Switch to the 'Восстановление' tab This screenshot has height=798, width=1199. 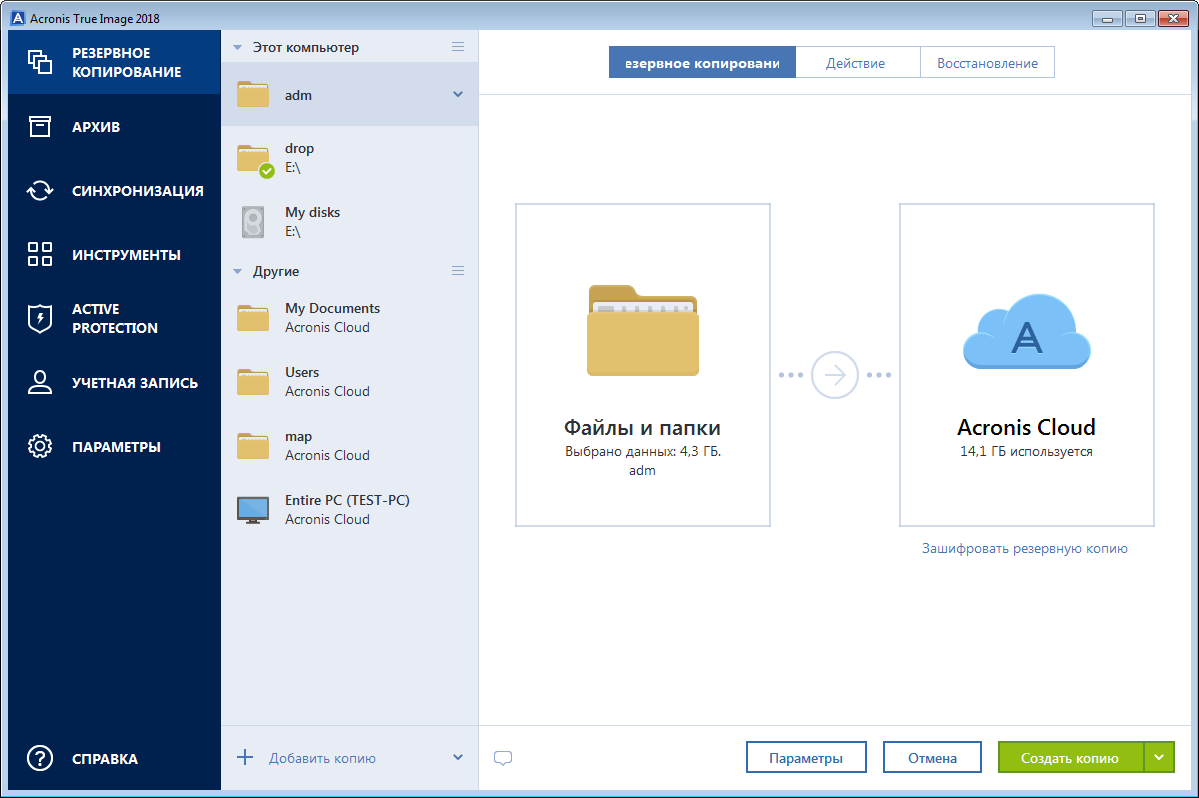(987, 63)
